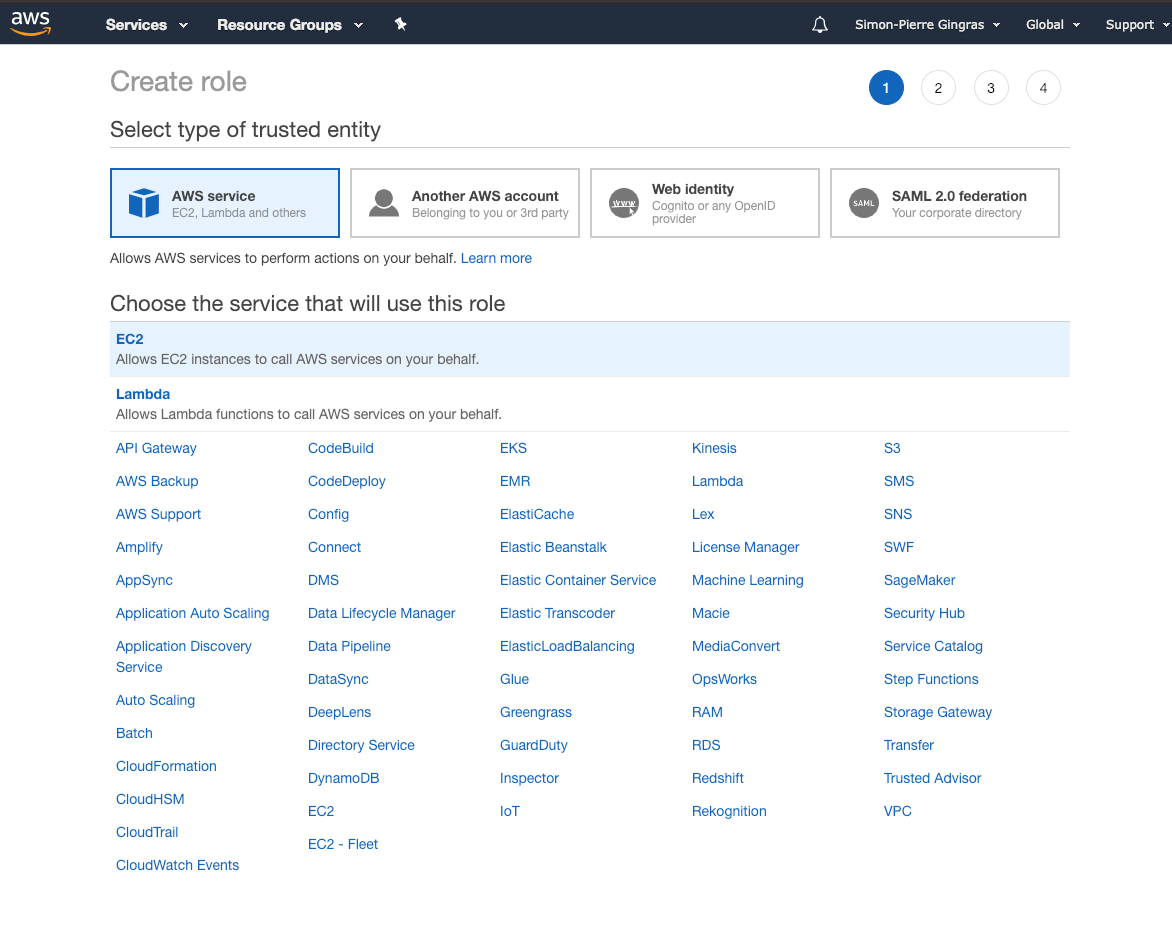Viewport: 1172px width, 928px height.
Task: Select Lambda as the trusted service
Action: tap(142, 394)
